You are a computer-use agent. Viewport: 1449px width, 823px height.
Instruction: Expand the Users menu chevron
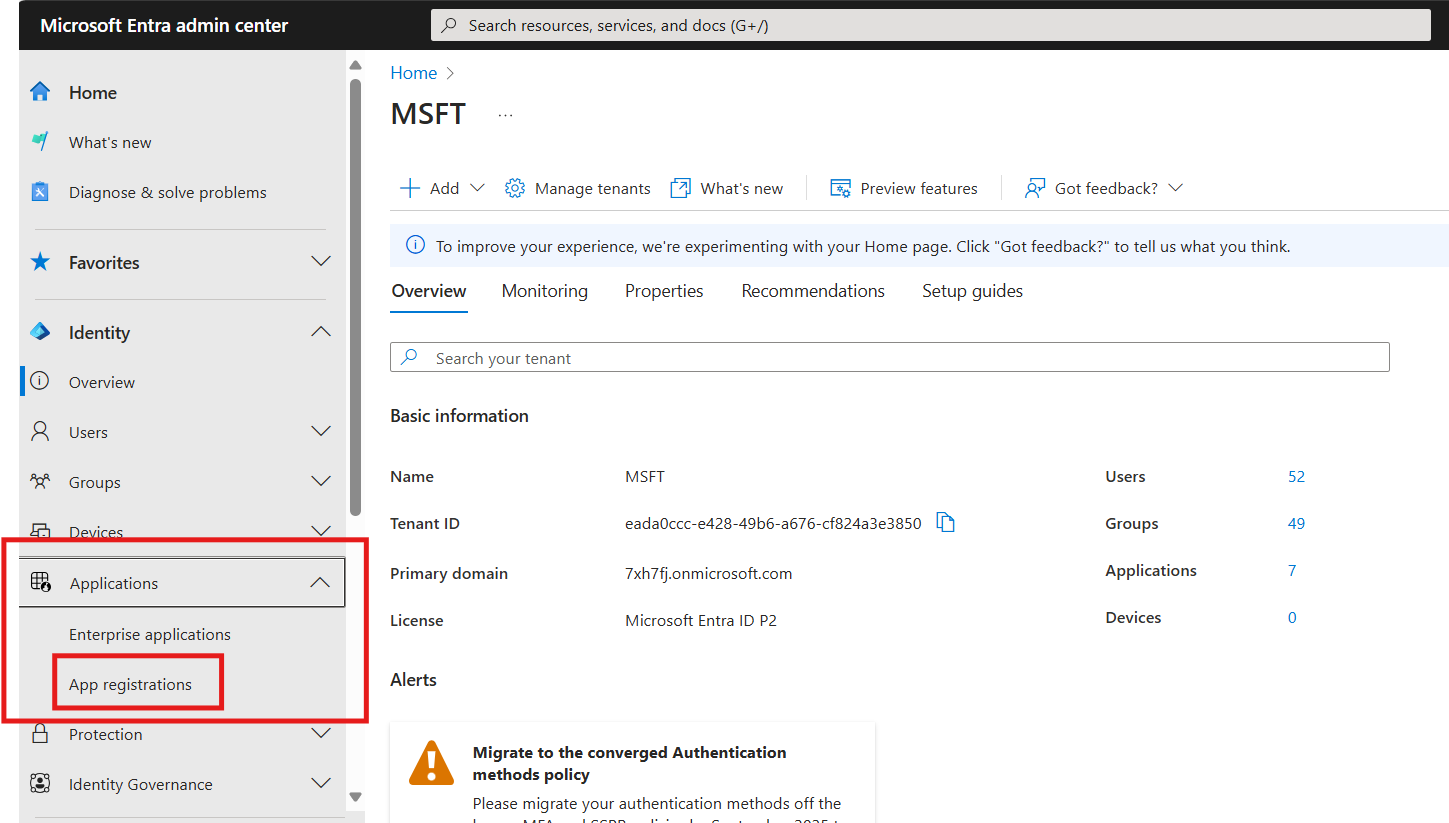click(x=321, y=431)
